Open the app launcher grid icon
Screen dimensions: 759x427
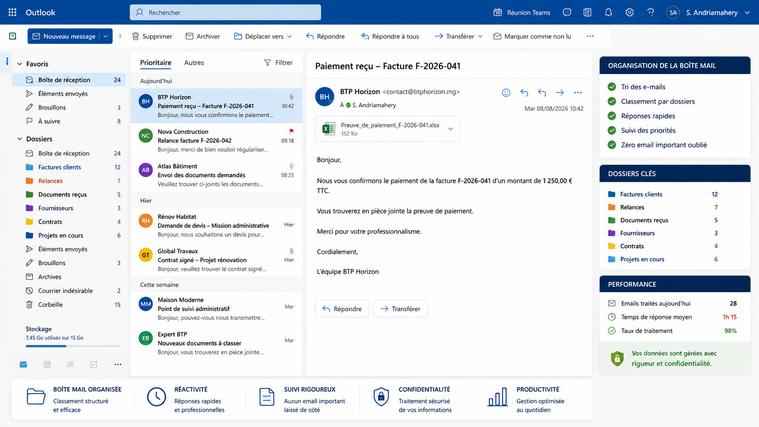point(13,12)
